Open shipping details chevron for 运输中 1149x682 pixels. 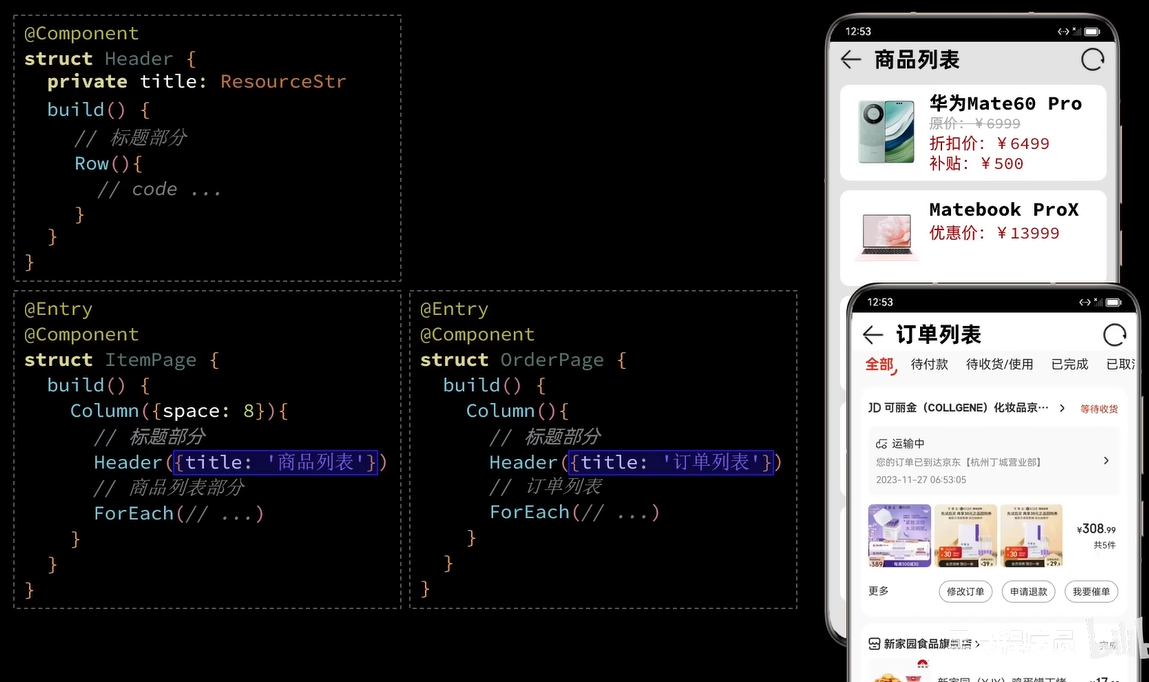(x=1106, y=461)
